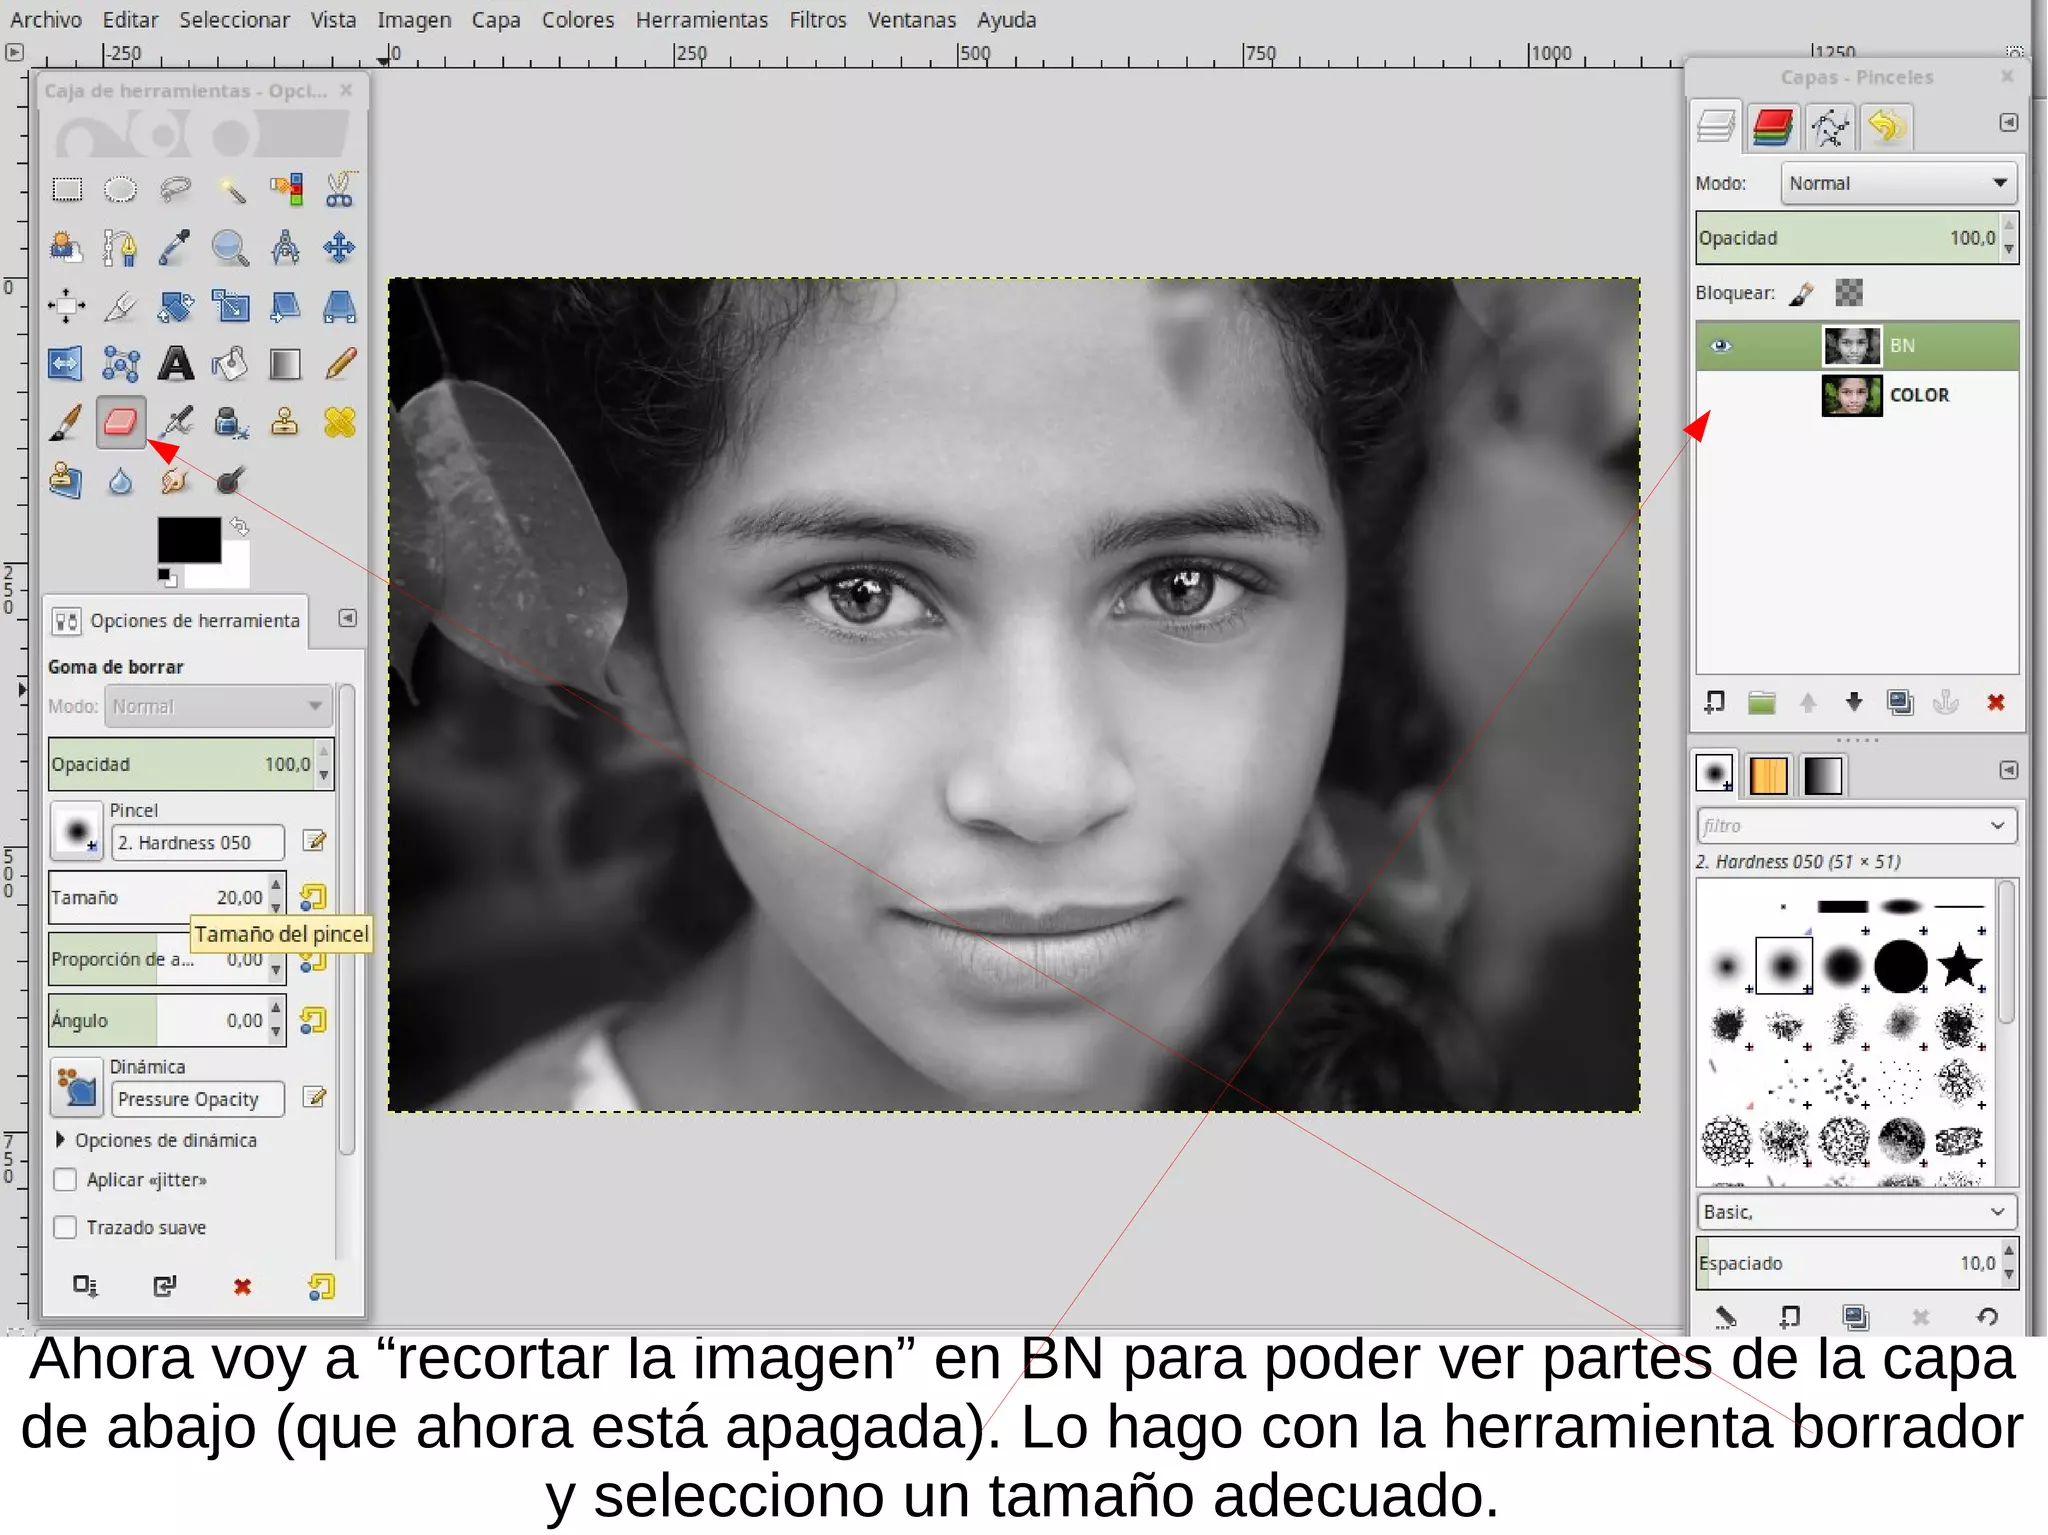2048x1535 pixels.
Task: Select the Measure compass tool
Action: point(286,247)
